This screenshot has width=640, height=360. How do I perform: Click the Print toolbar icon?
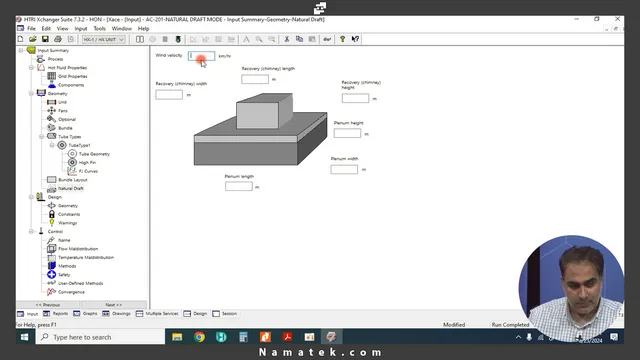[x=58, y=39]
